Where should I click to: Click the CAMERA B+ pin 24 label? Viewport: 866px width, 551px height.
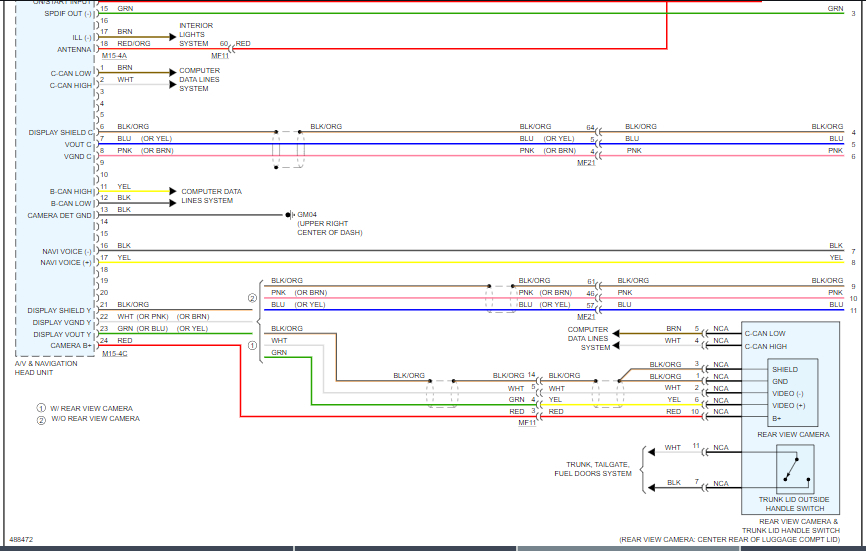click(71, 346)
